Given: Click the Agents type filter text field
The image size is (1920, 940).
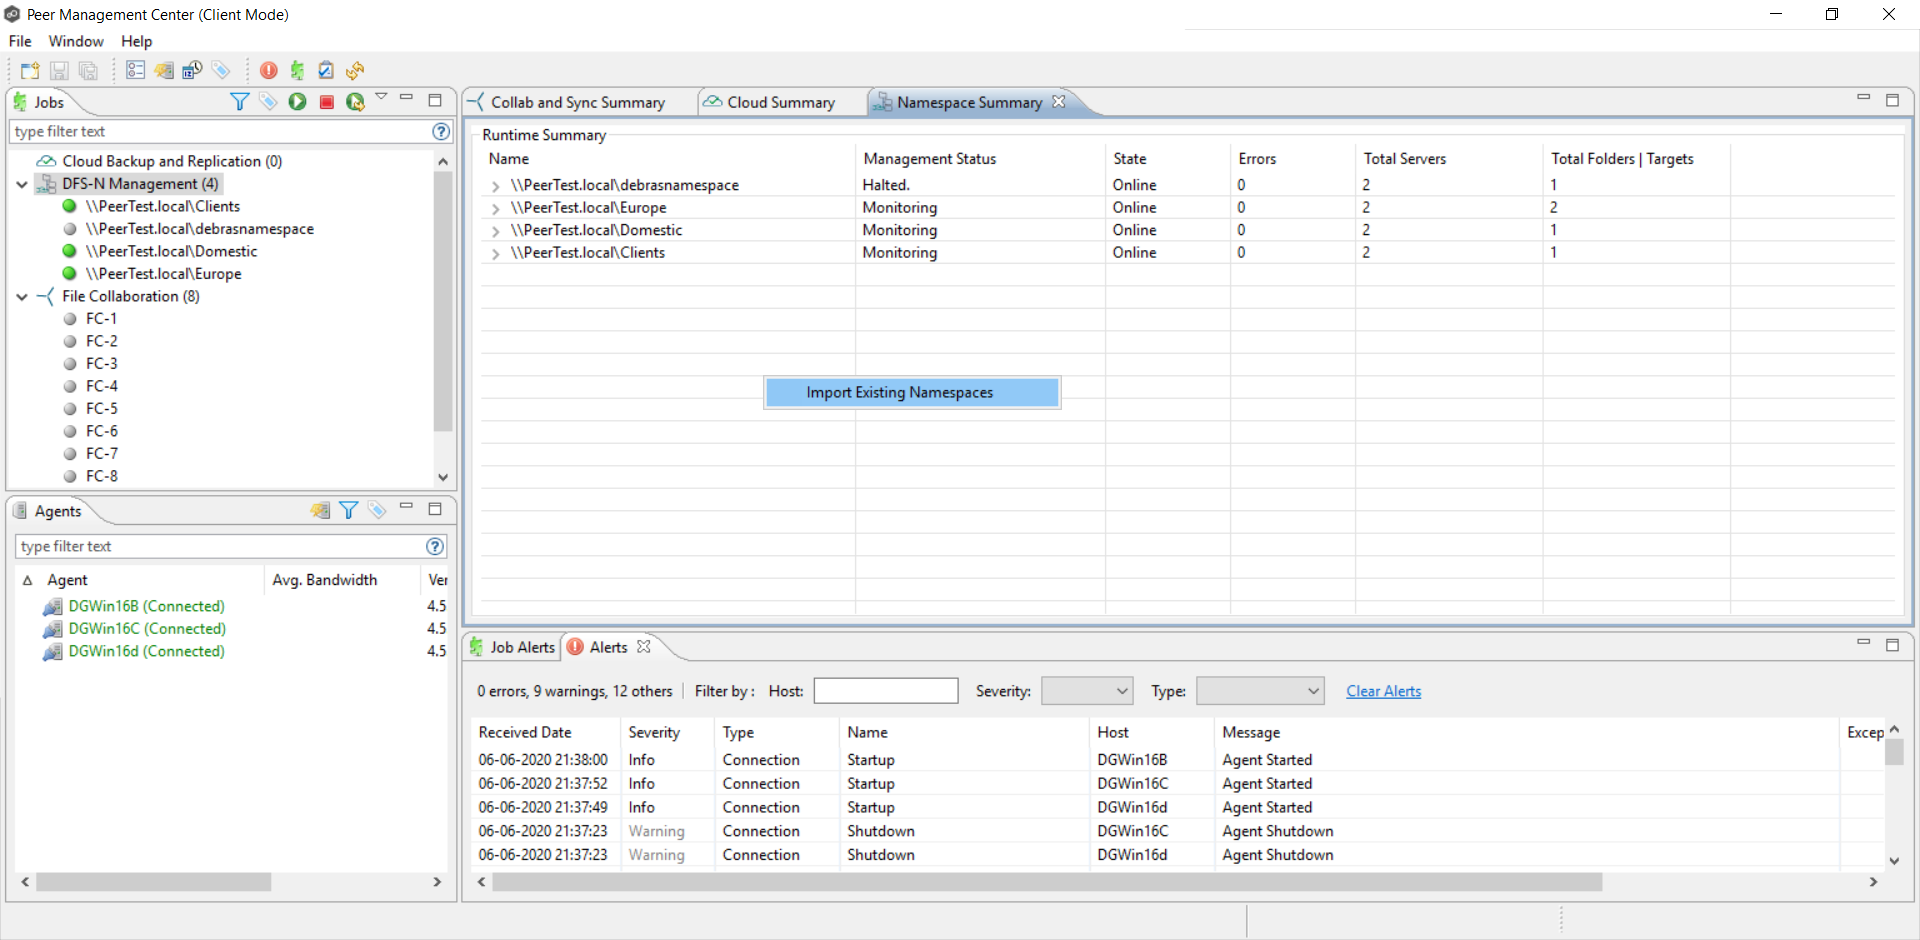Looking at the screenshot, I should point(220,546).
